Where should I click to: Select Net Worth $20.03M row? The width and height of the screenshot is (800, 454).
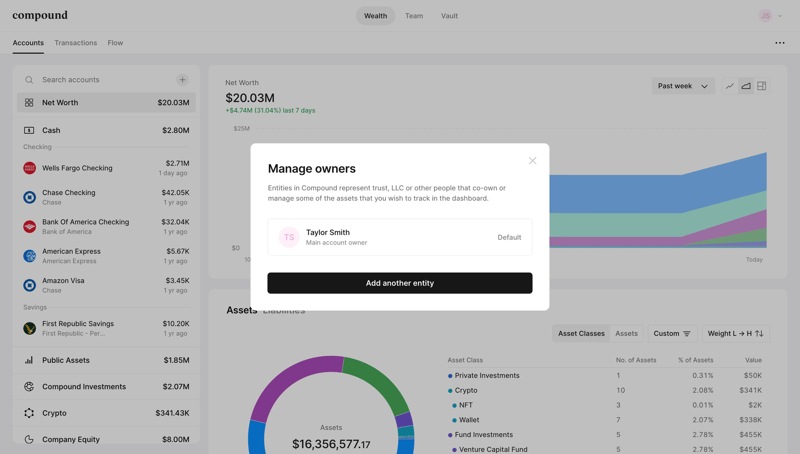(106, 103)
